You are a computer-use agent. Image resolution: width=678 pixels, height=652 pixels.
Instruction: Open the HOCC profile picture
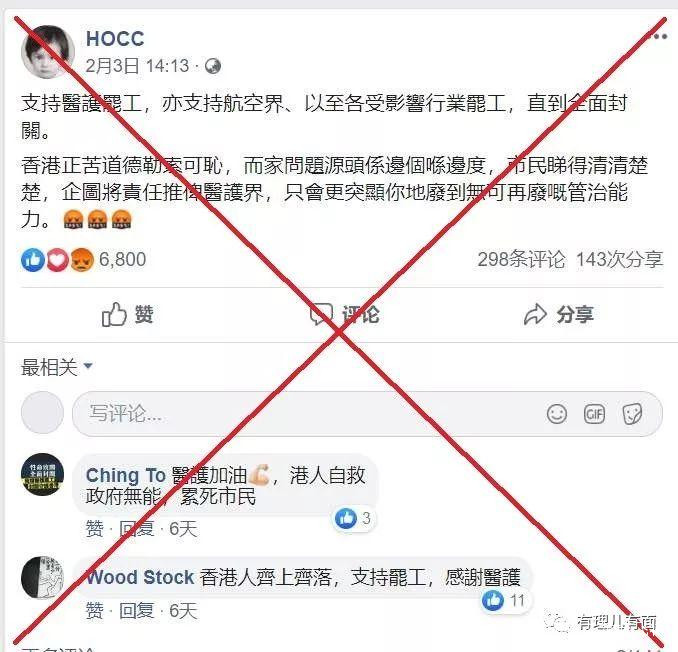[x=48, y=52]
